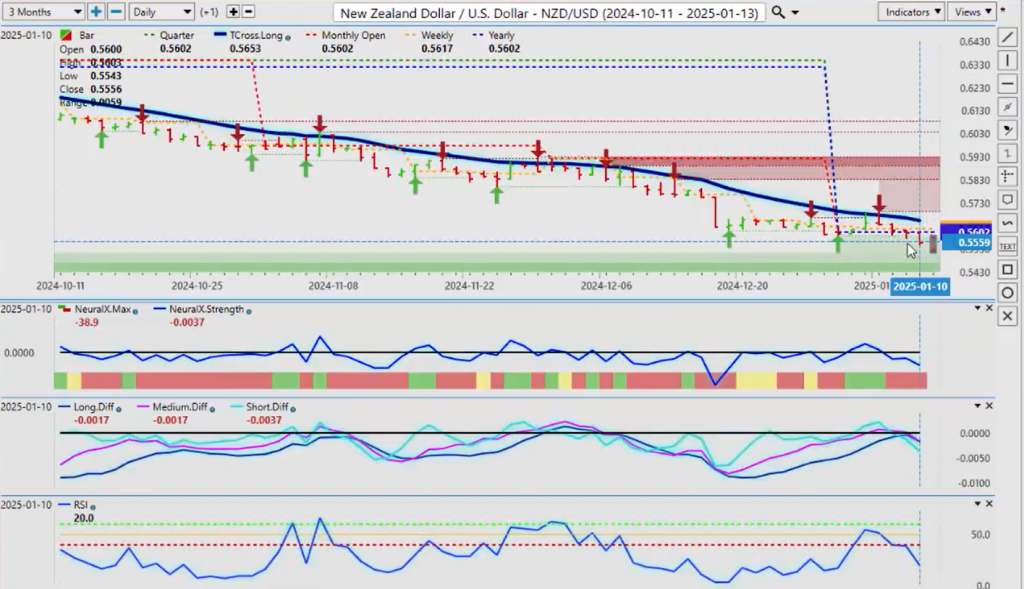Click the info dot next to Medium.Diff
Viewport: 1024px width, 589px height.
(212, 409)
